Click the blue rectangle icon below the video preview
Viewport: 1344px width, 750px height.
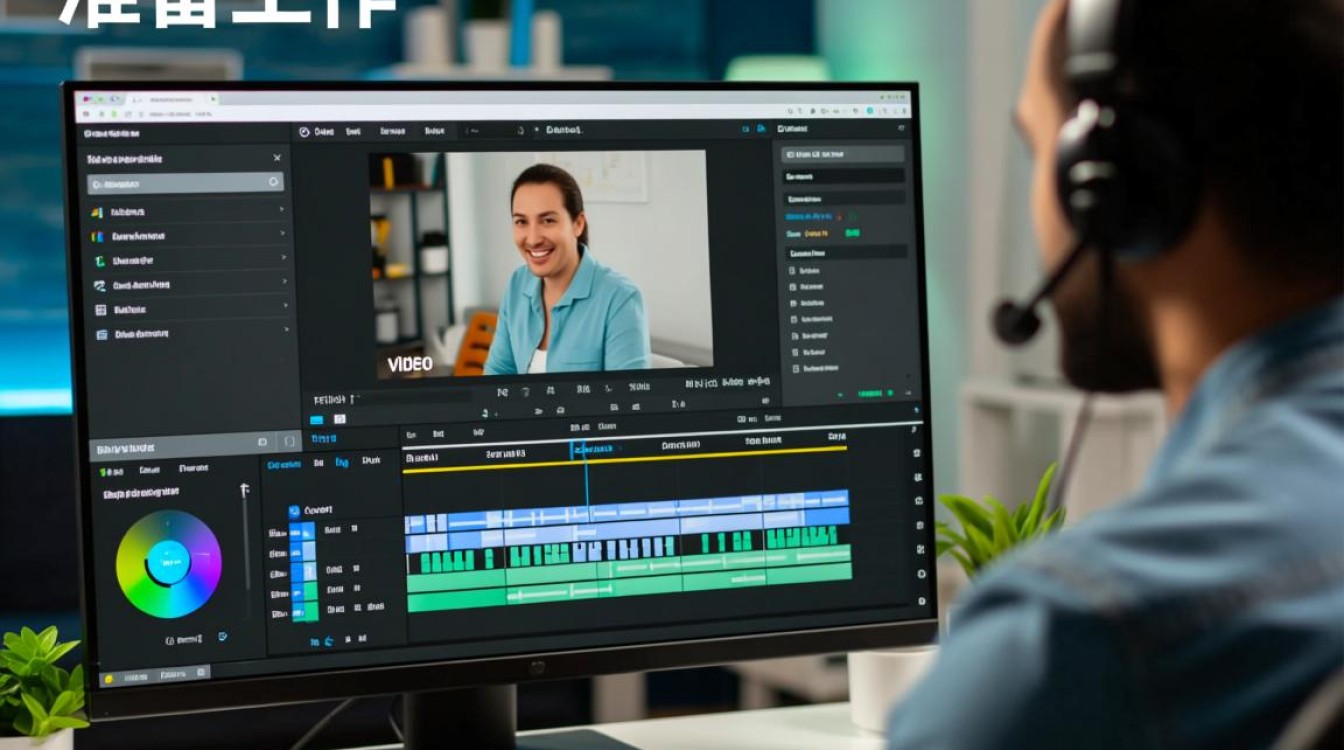coord(317,419)
